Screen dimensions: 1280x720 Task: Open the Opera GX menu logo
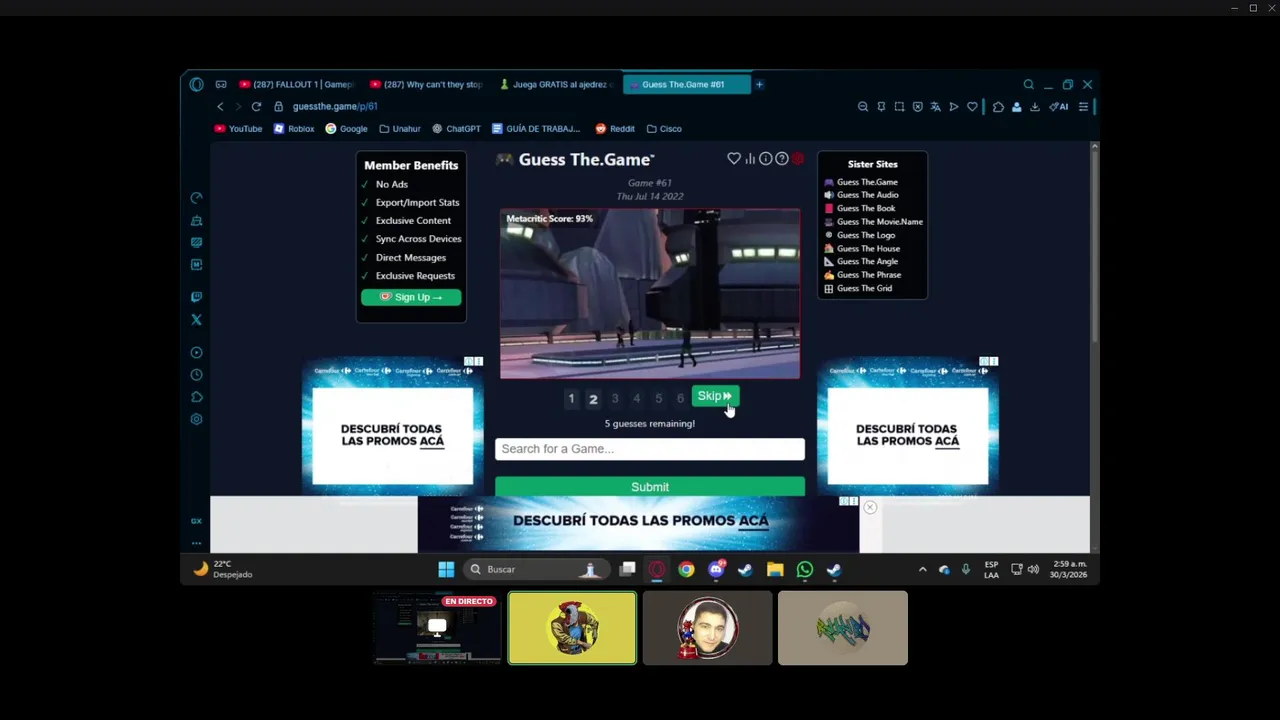pyautogui.click(x=196, y=84)
